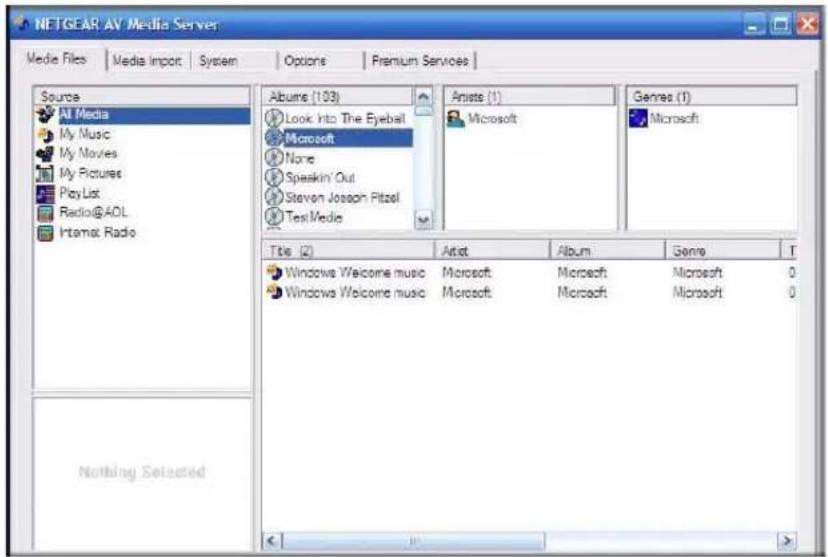Image resolution: width=828 pixels, height=557 pixels.
Task: Sort tracks by the Album column header
Action: [x=607, y=251]
